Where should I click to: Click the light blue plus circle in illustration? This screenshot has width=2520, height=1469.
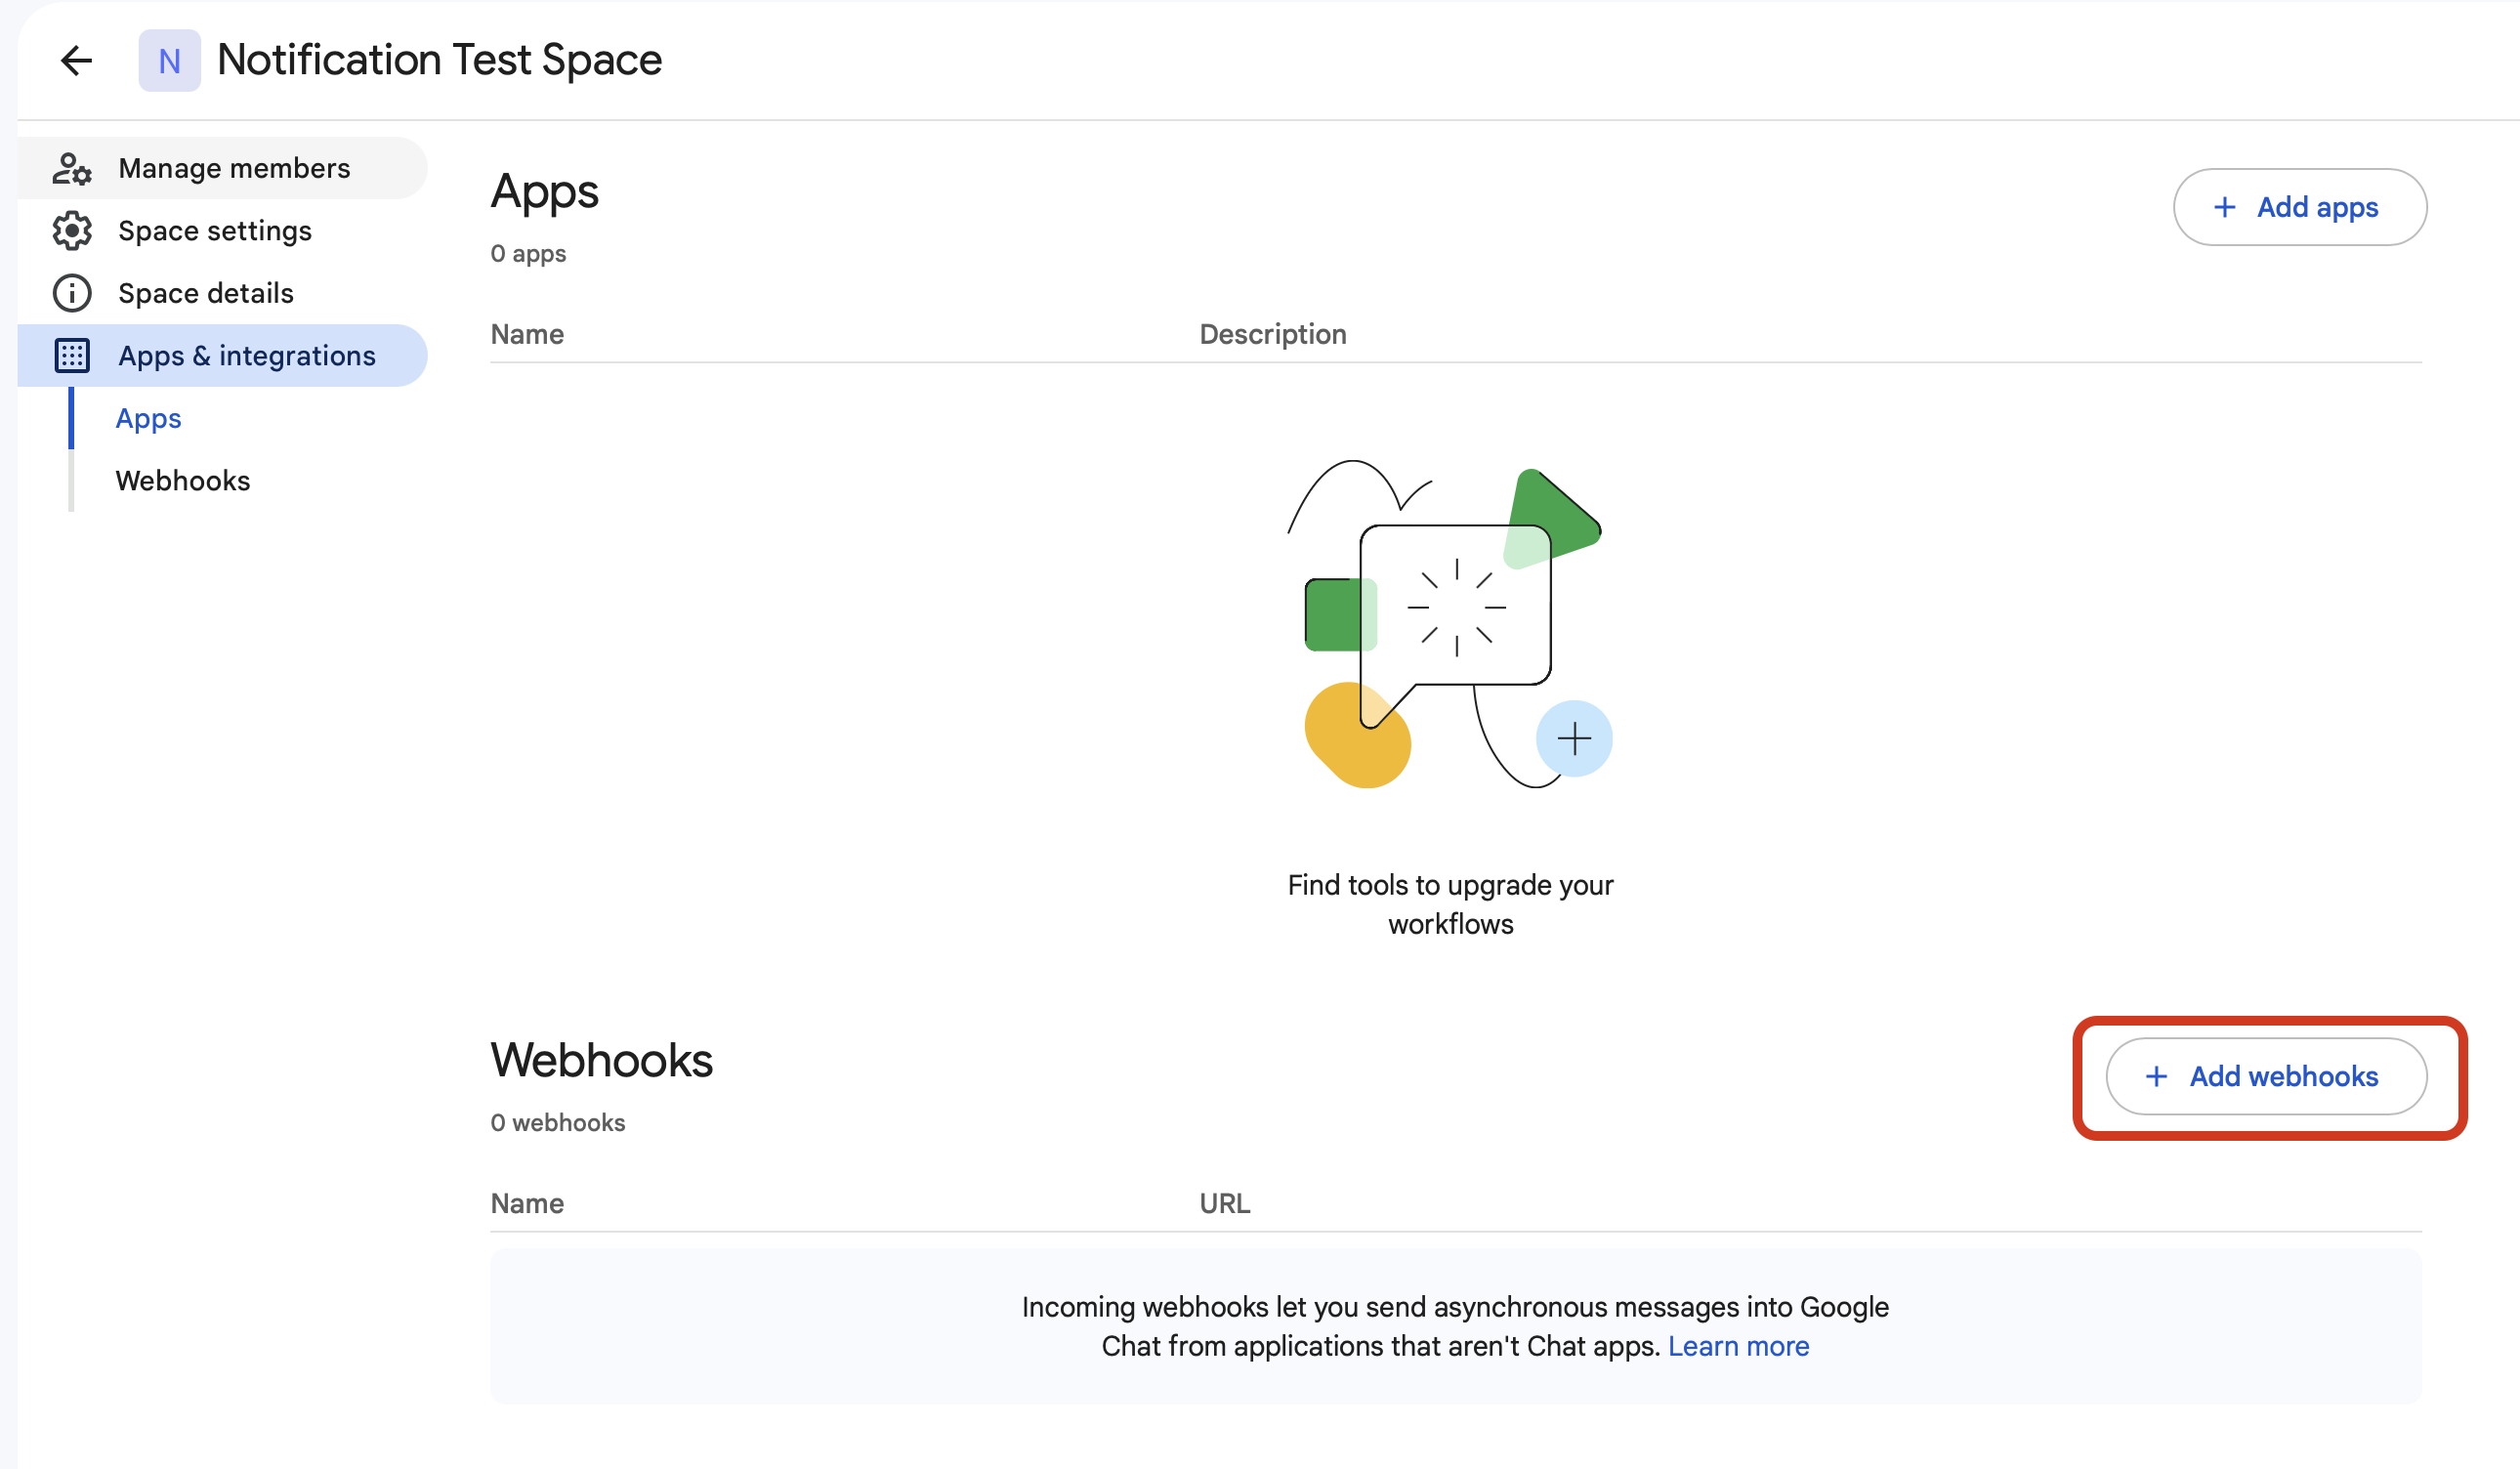(1574, 739)
